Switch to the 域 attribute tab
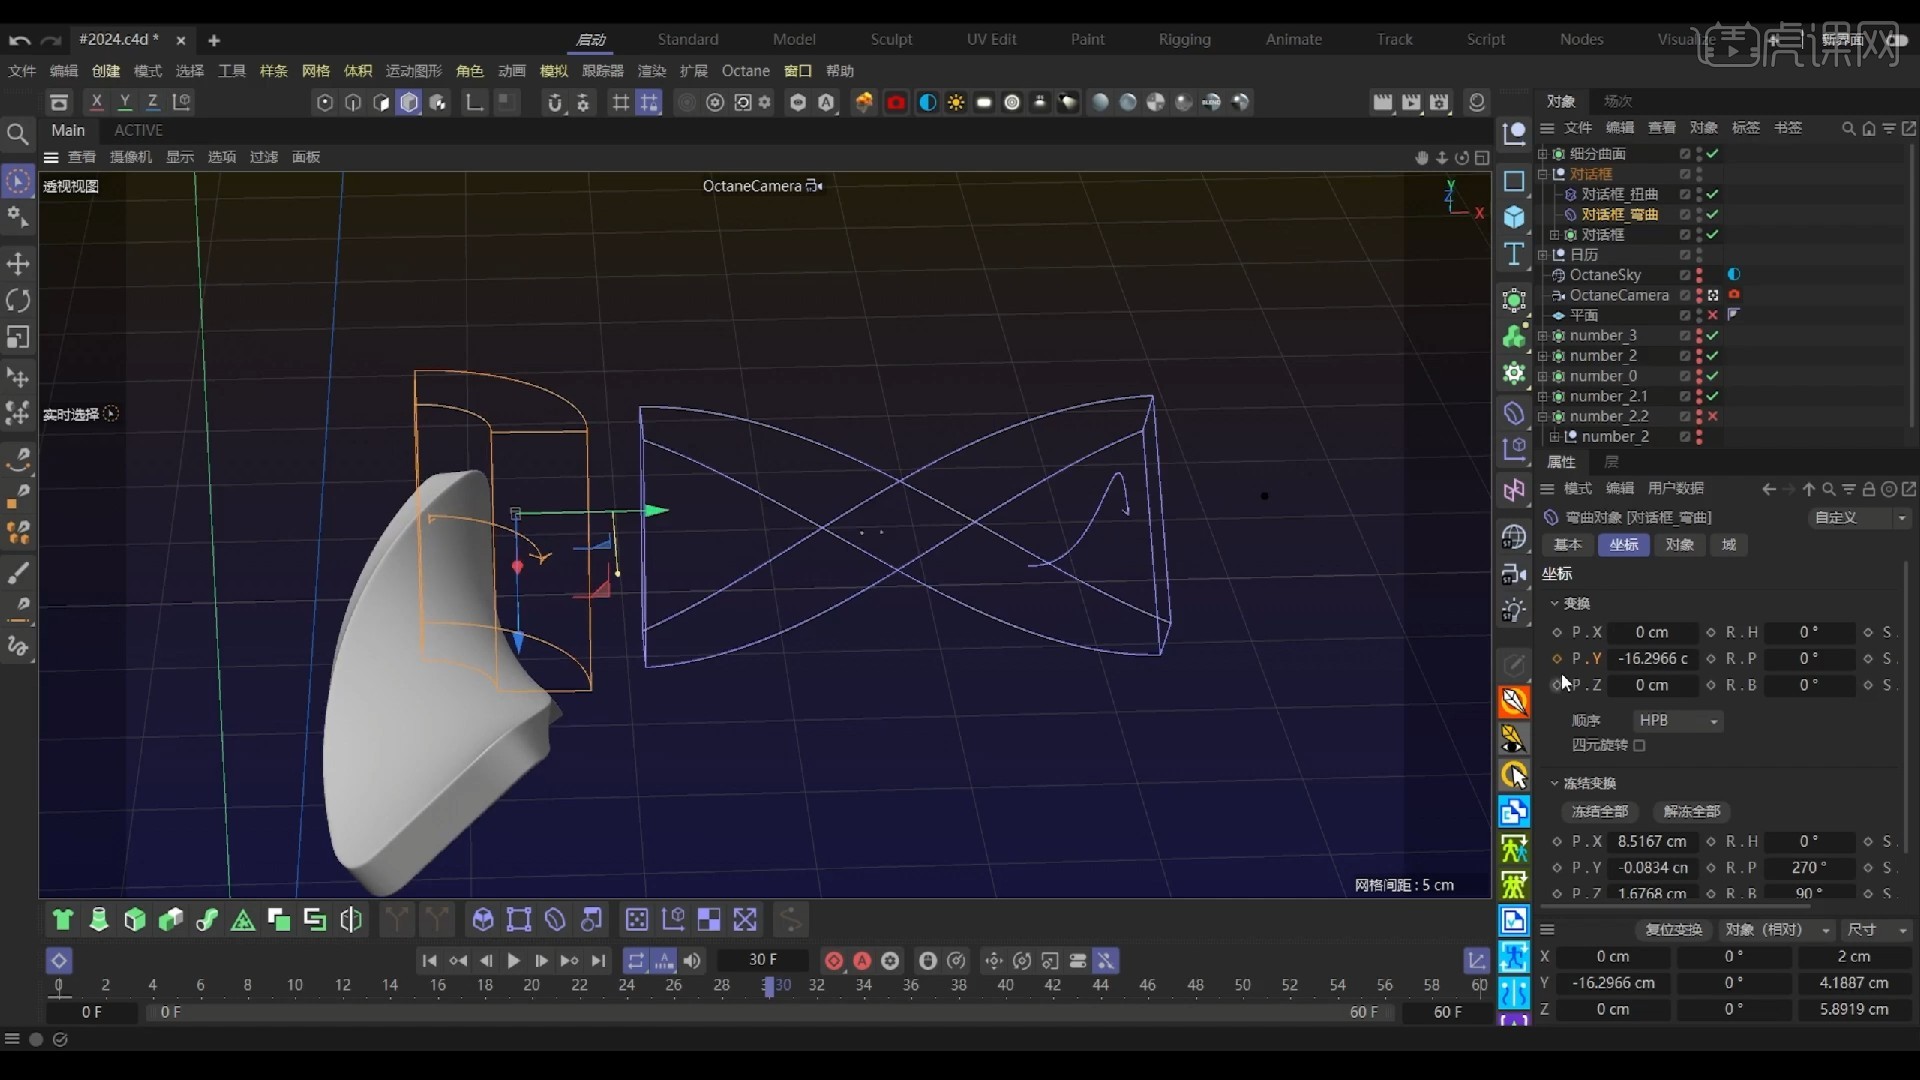The height and width of the screenshot is (1080, 1920). point(1729,545)
